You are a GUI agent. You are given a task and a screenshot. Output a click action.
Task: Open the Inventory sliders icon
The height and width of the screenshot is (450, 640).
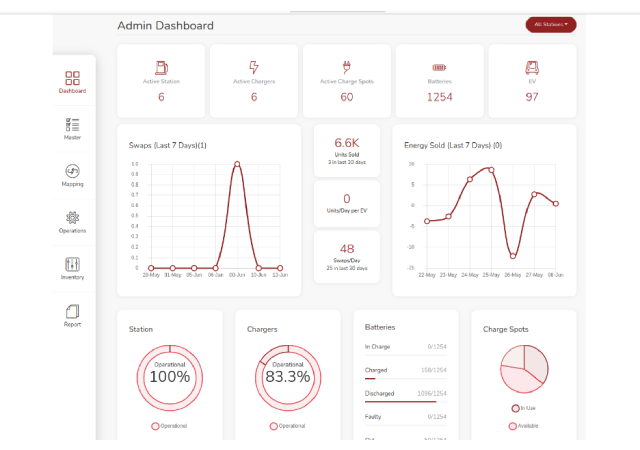click(72, 264)
